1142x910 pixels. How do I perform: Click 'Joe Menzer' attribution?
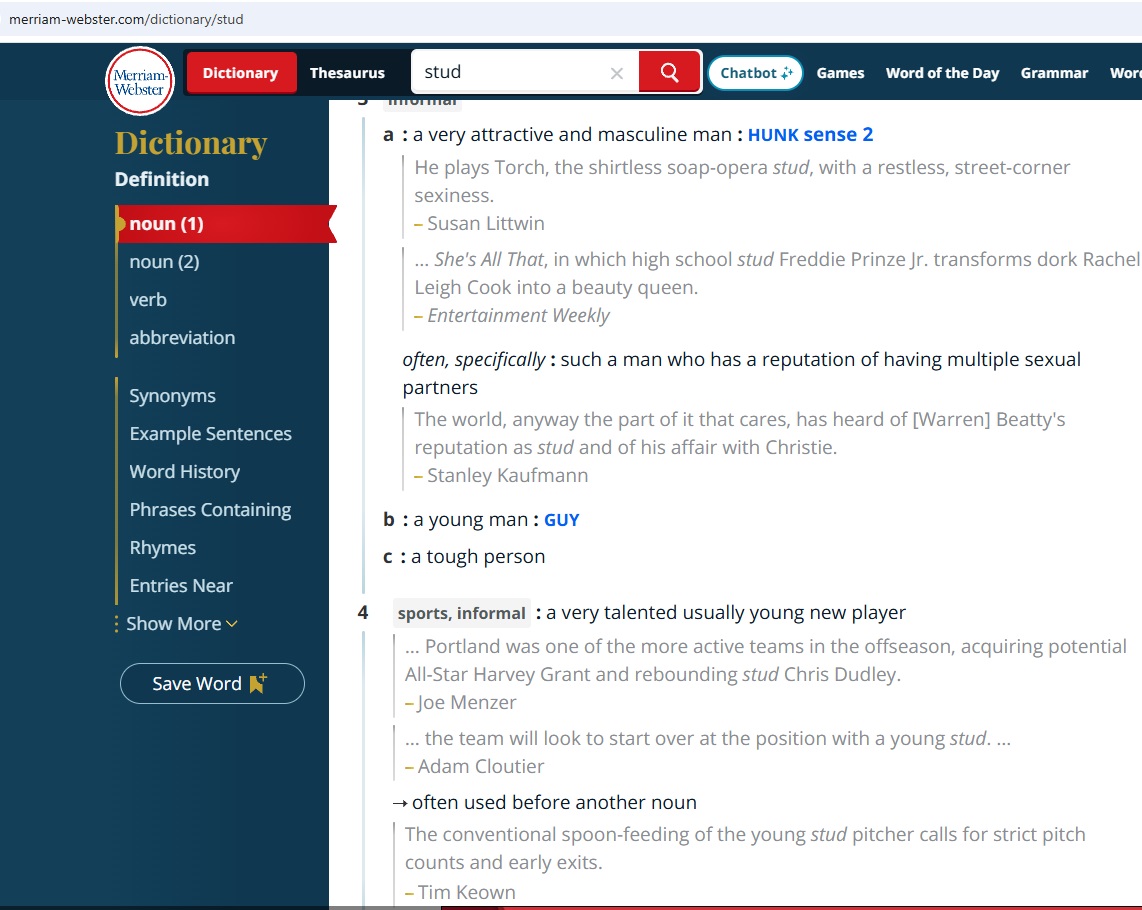pyautogui.click(x=466, y=702)
